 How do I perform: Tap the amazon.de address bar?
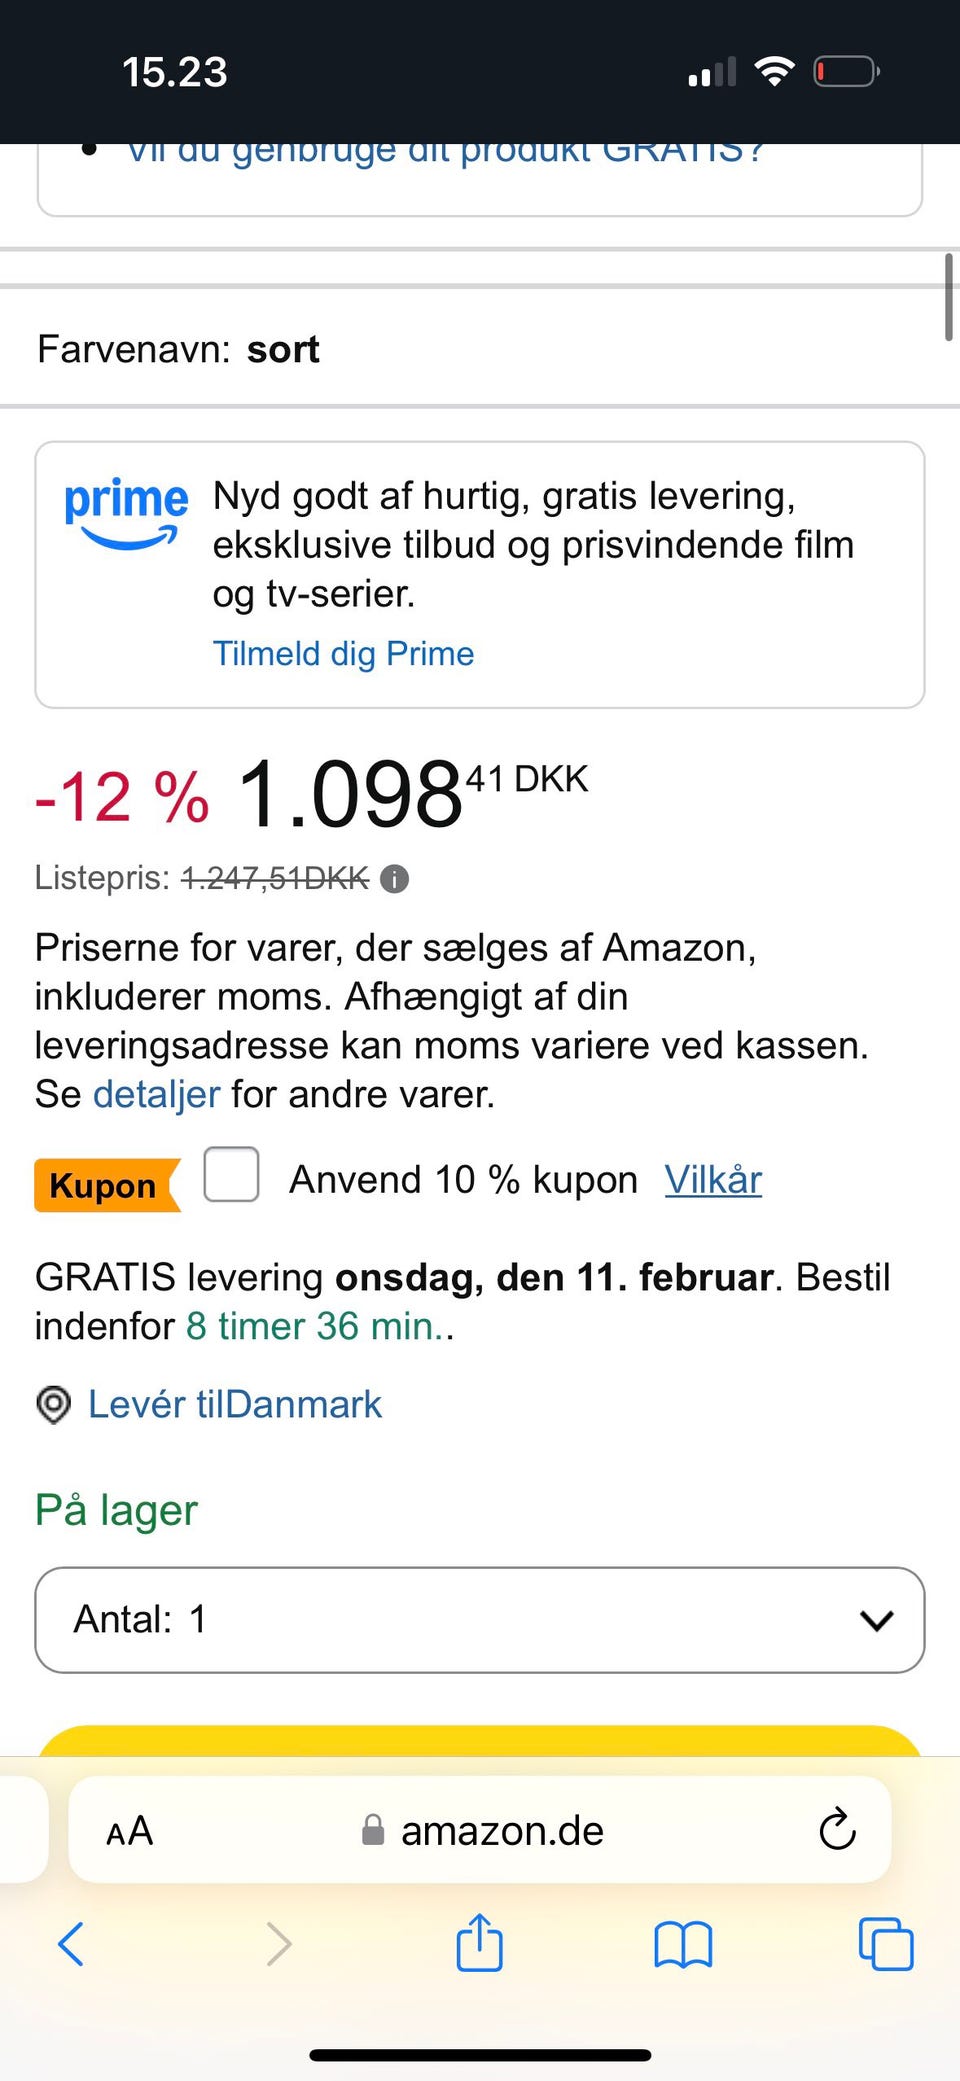[x=500, y=1830]
